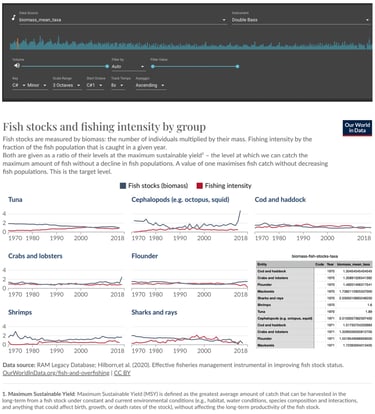Click the Fish stocks and fishing intensity heading
The height and width of the screenshot is (414, 375).
[104, 127]
